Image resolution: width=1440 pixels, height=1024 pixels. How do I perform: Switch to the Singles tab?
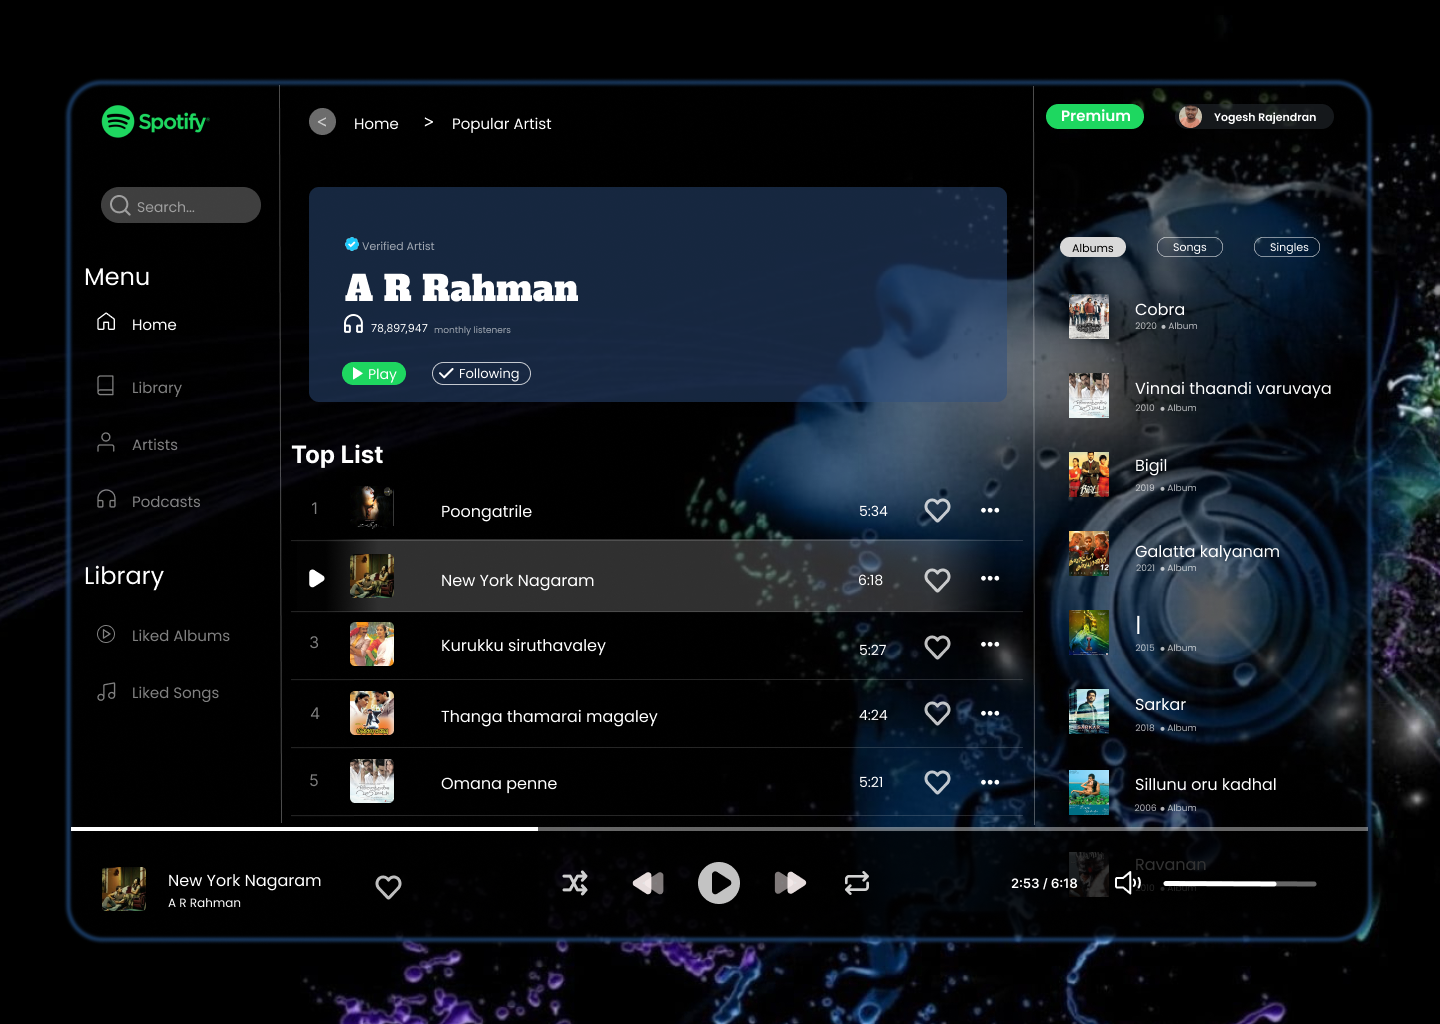click(x=1287, y=247)
